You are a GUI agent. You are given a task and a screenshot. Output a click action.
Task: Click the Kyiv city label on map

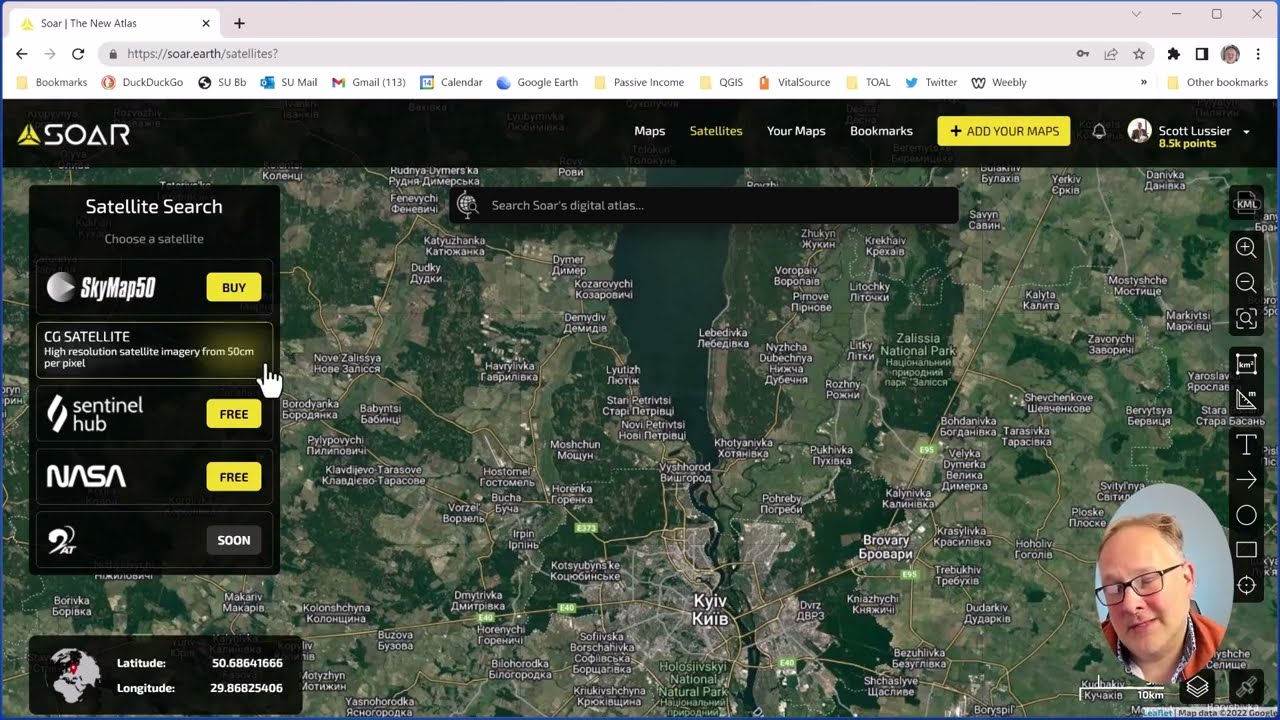coord(711,609)
